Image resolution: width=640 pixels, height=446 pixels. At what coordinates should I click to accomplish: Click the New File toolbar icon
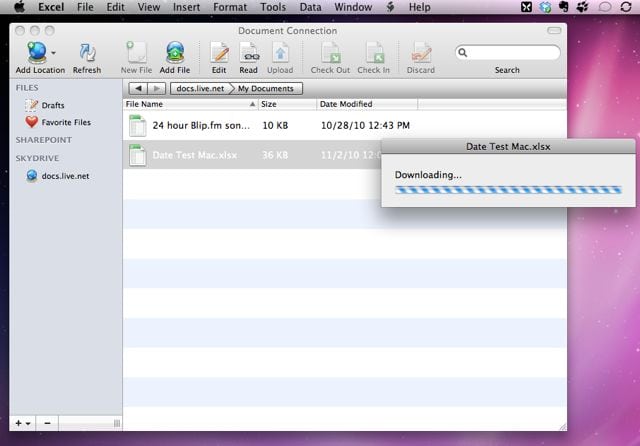click(x=136, y=52)
